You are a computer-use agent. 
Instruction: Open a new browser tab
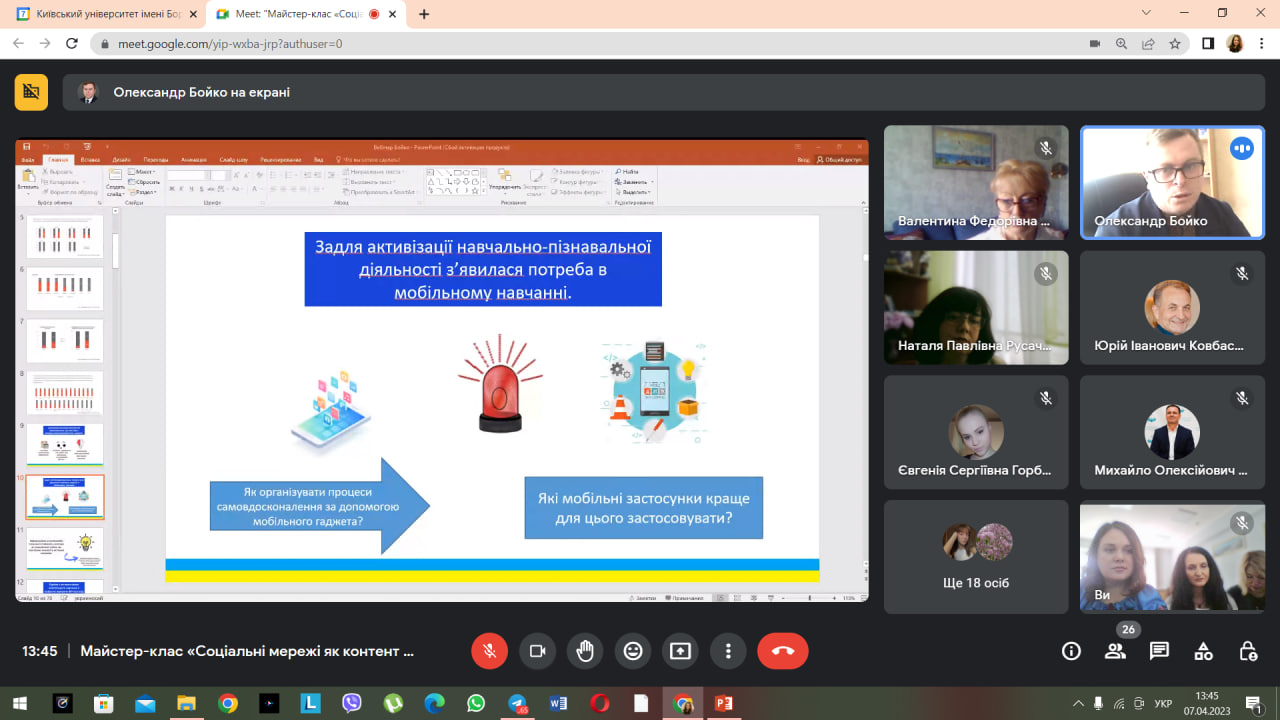click(x=425, y=15)
